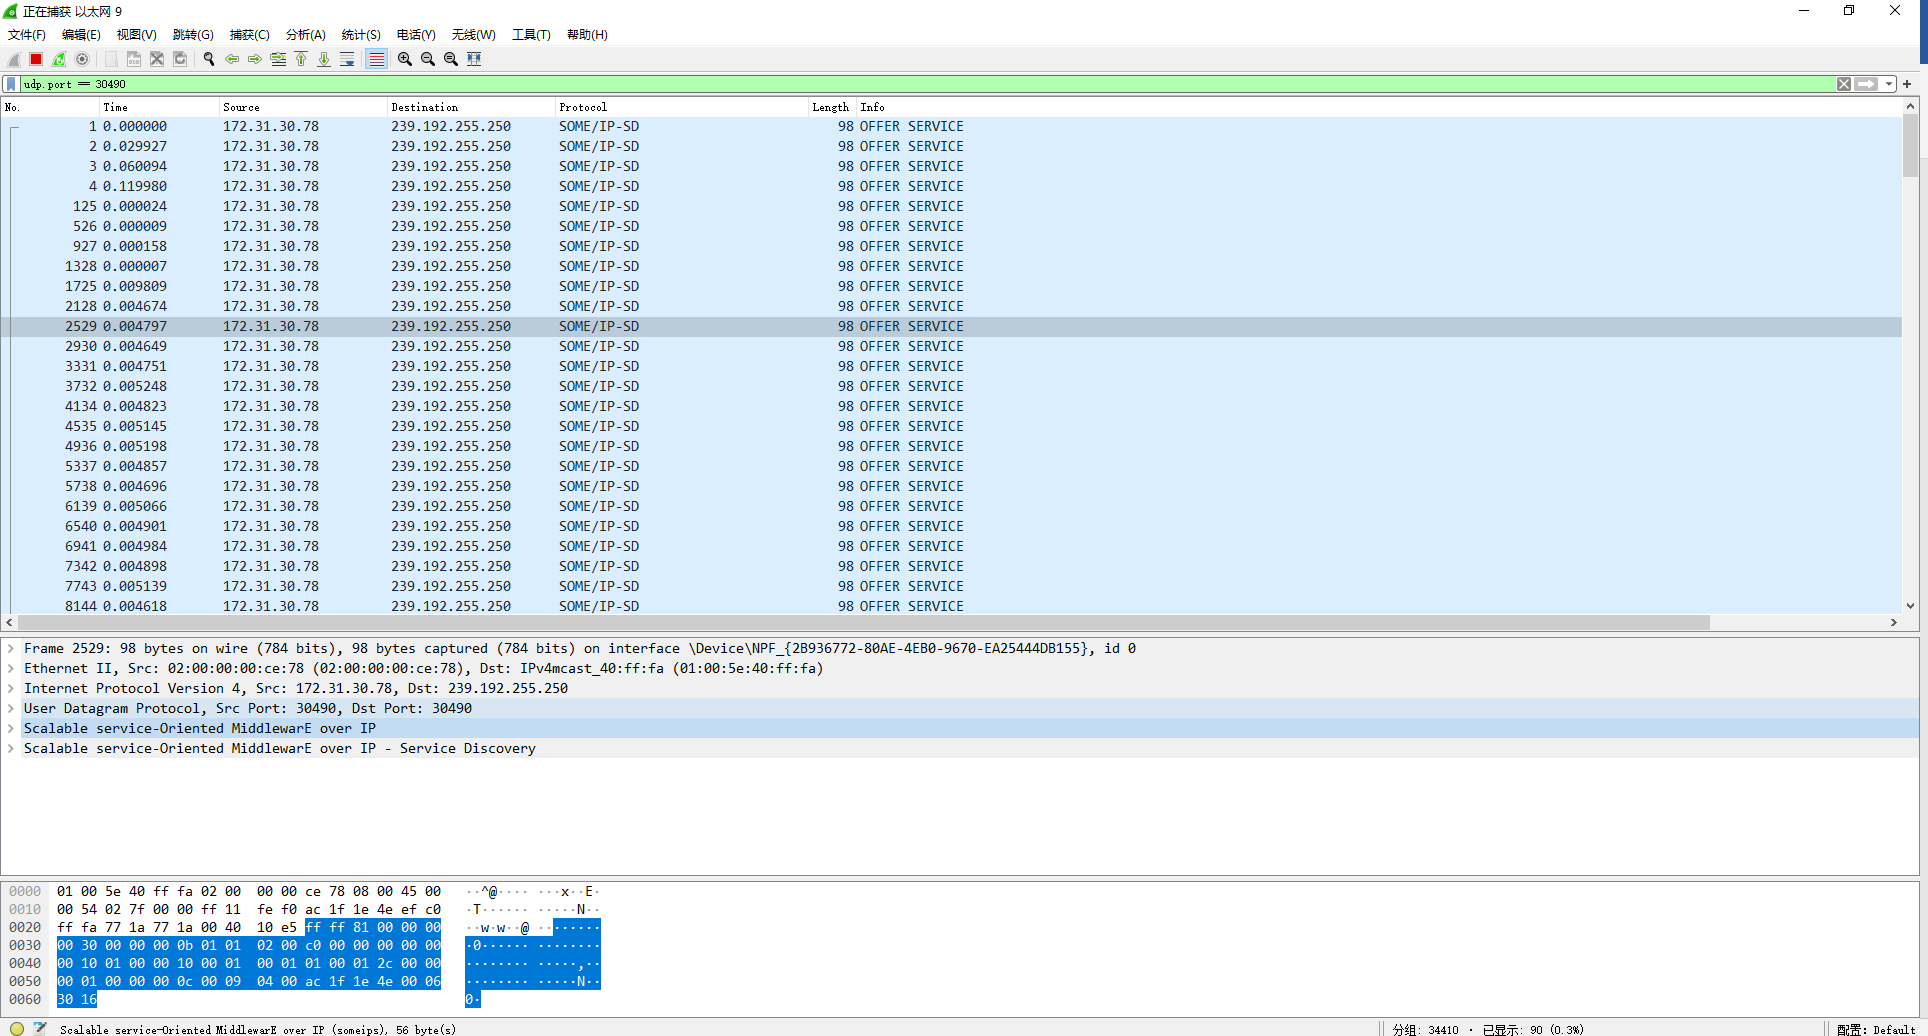This screenshot has height=1036, width=1928.
Task: Toggle auto-scroll during live capture
Action: [347, 59]
